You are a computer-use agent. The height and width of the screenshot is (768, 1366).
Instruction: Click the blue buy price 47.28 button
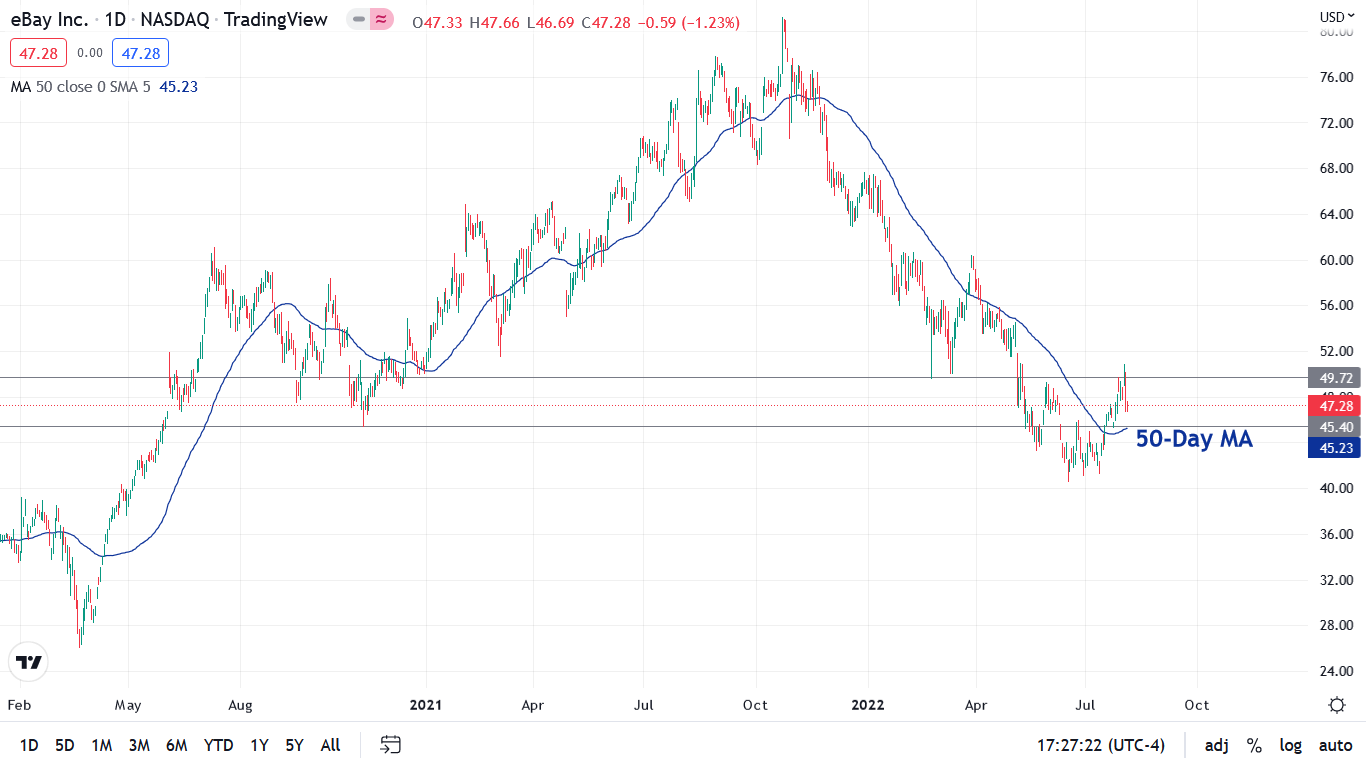[140, 53]
